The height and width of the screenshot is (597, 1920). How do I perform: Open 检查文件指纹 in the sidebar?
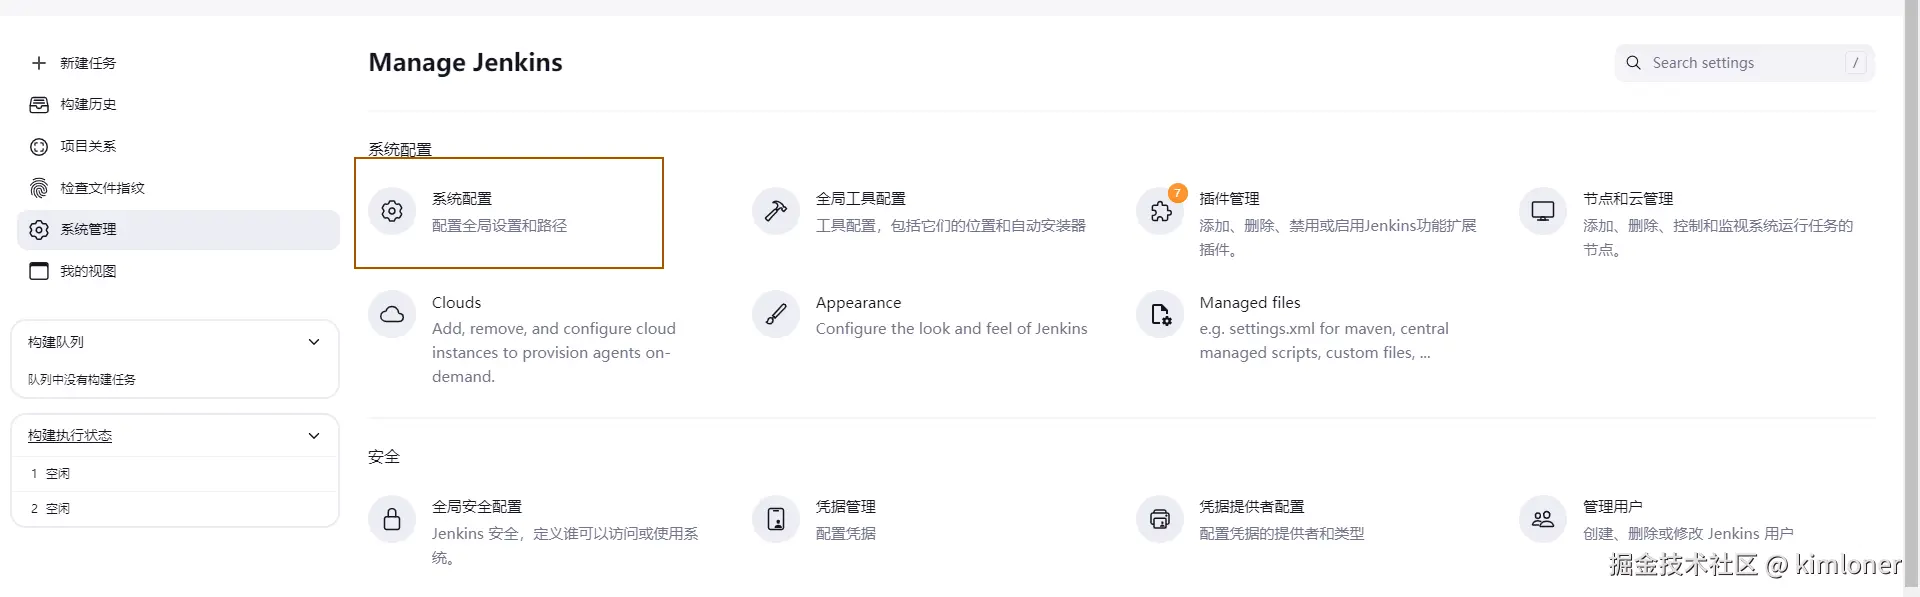click(102, 188)
